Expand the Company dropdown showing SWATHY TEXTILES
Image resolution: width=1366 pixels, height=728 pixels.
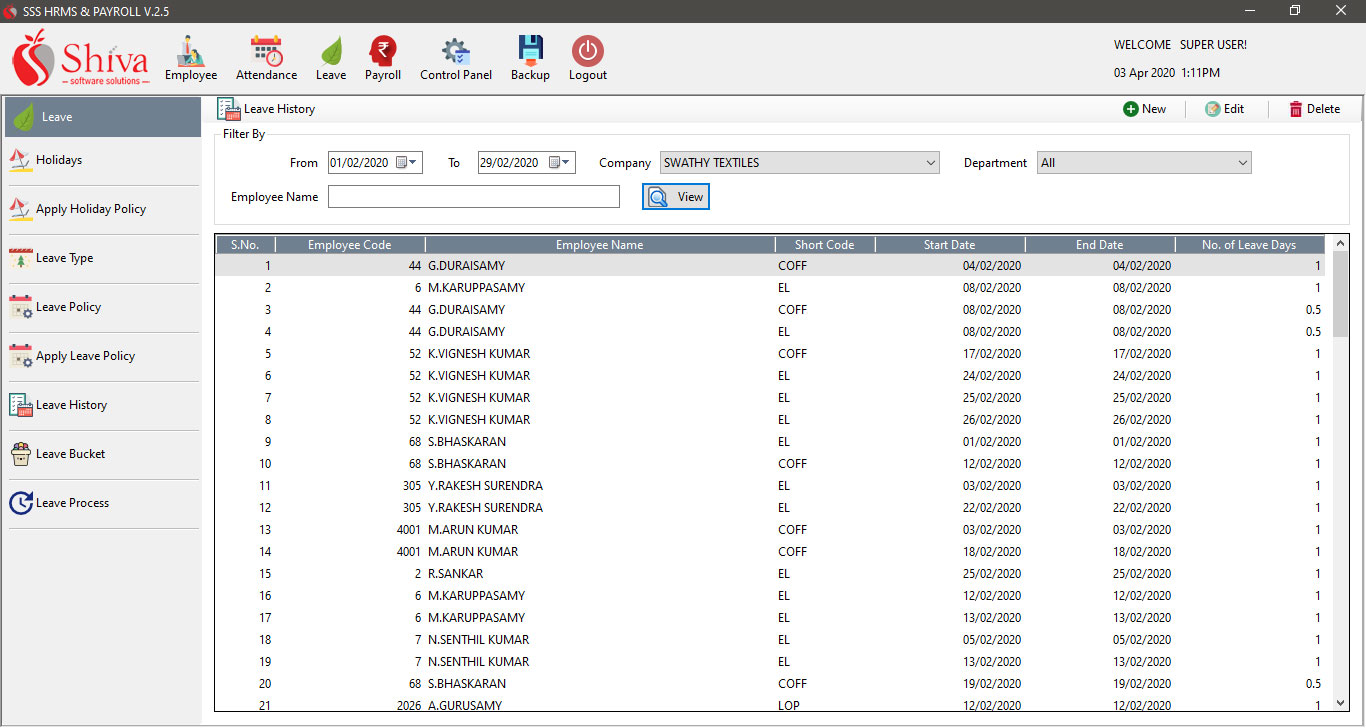click(x=930, y=163)
